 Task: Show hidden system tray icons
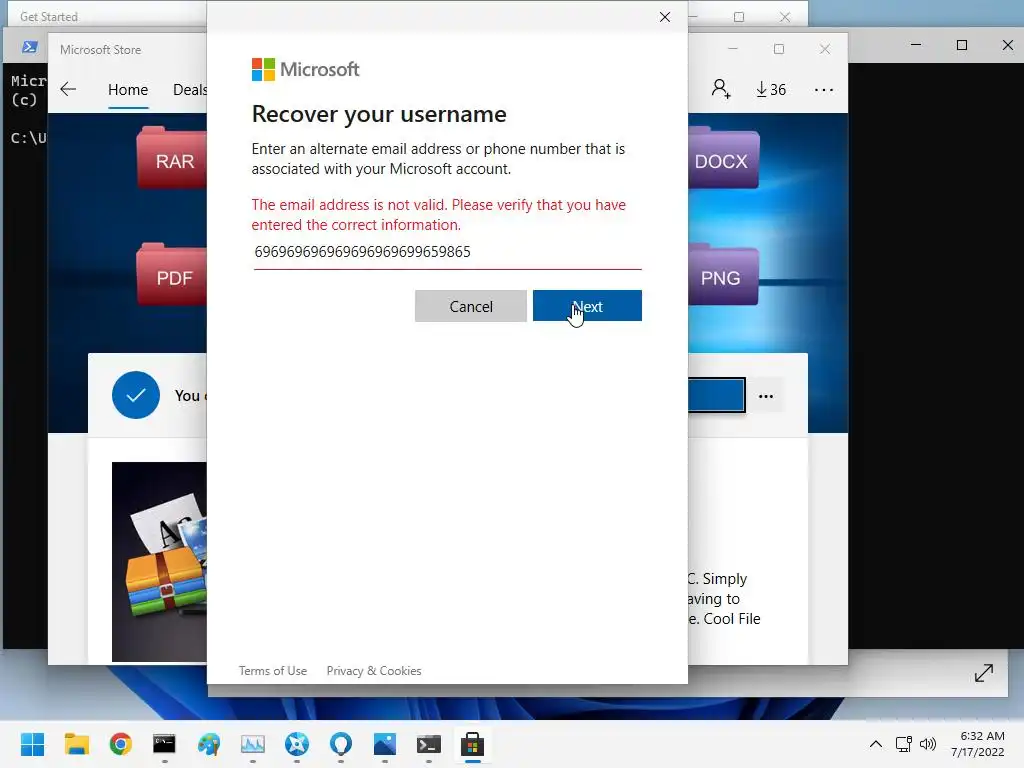tap(876, 744)
